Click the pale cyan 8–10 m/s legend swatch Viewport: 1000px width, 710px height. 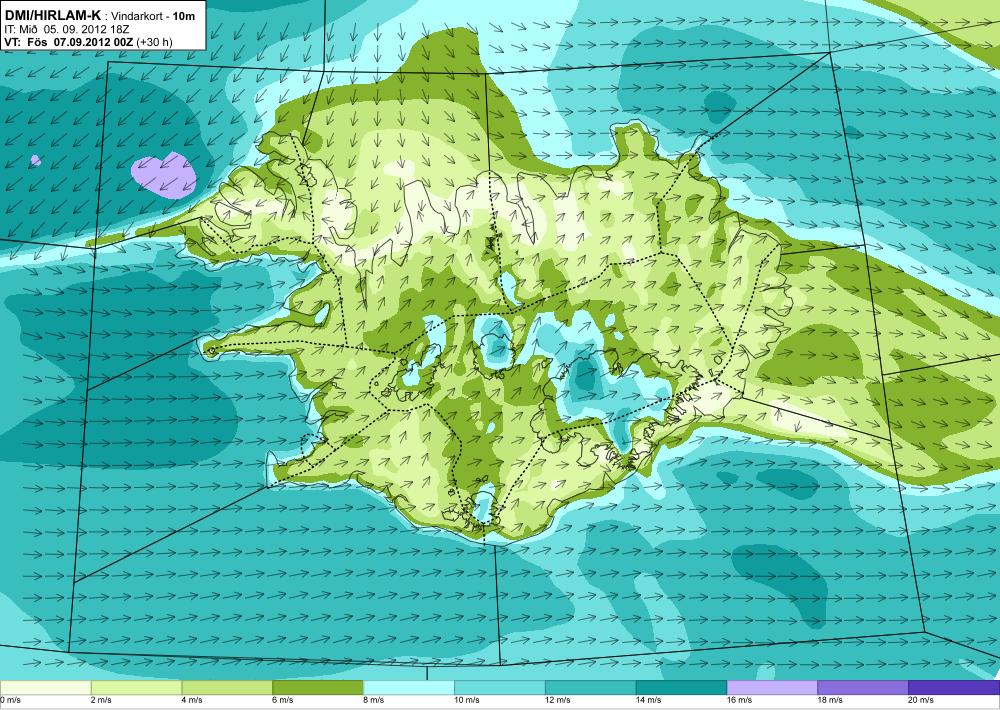(409, 688)
